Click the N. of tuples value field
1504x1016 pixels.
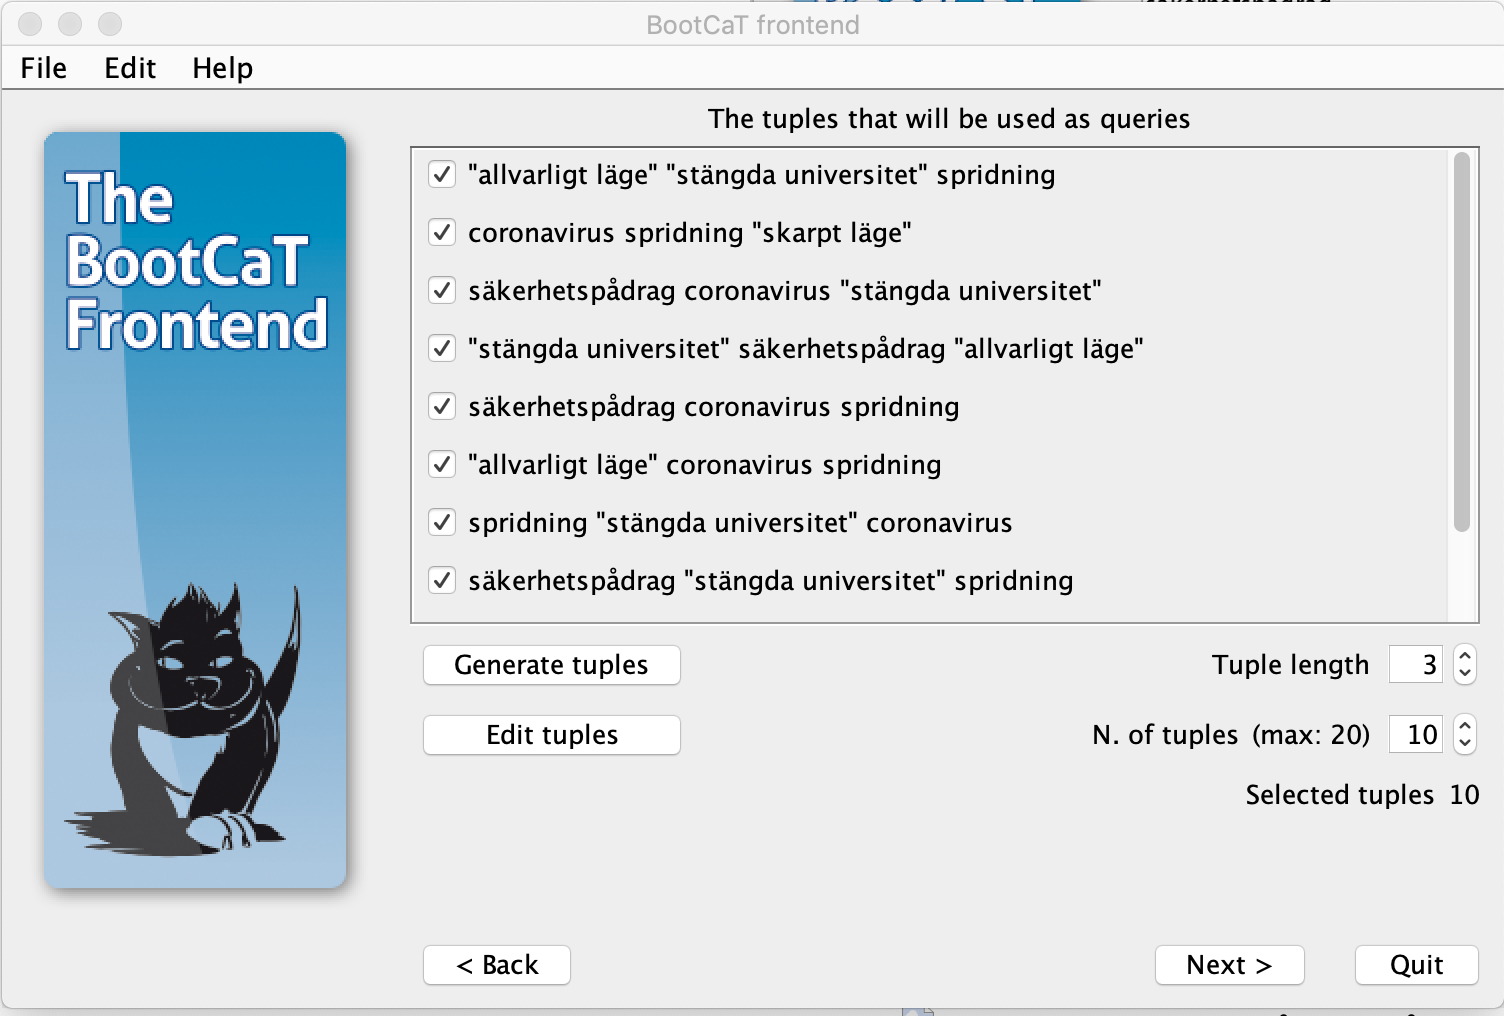[1416, 735]
